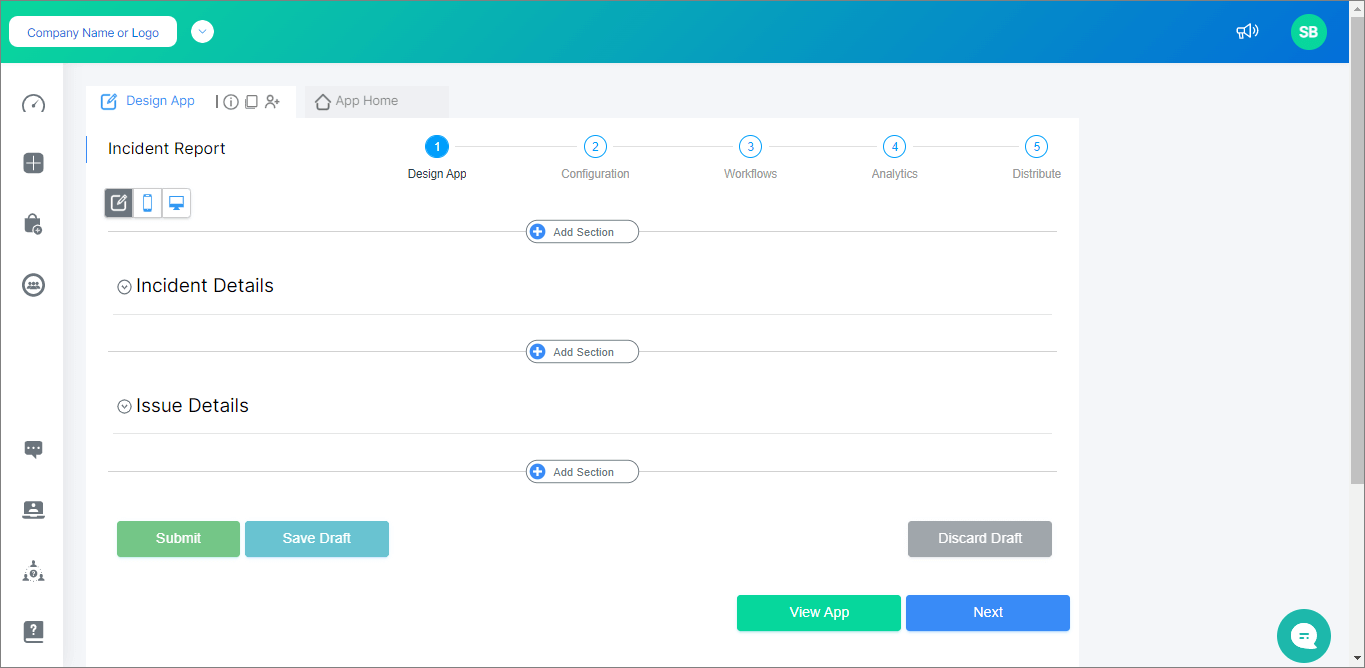The width and height of the screenshot is (1365, 668).
Task: Open the chevron dropdown next to Company Name
Action: (202, 31)
